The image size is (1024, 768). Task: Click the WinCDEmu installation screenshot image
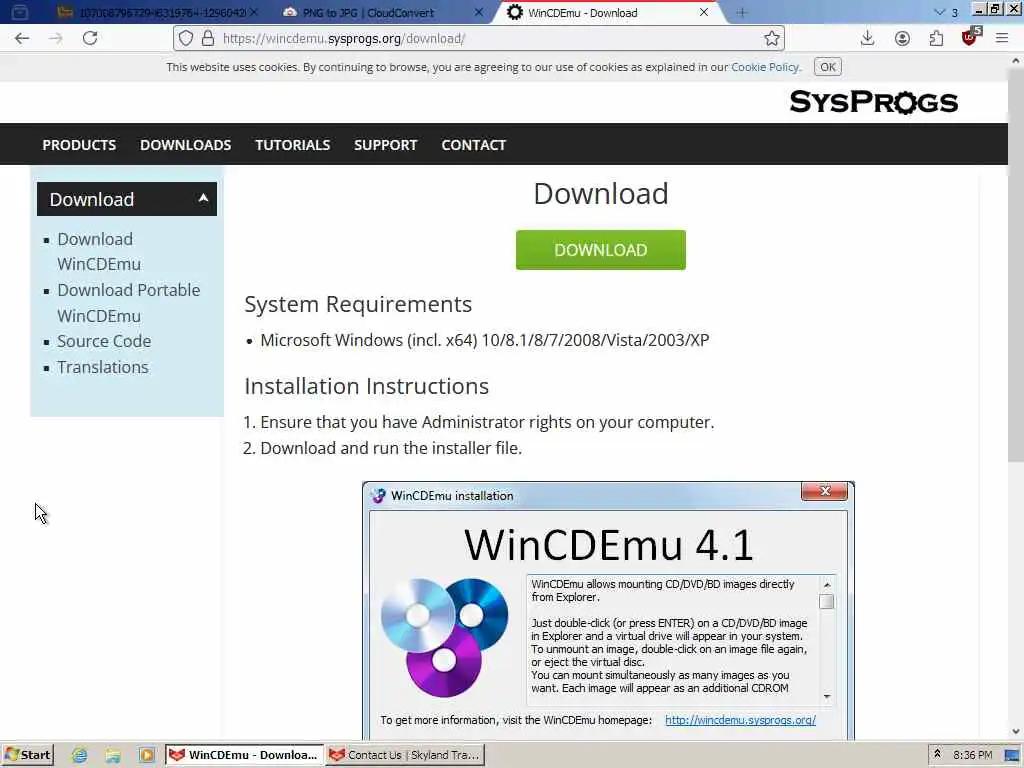608,611
